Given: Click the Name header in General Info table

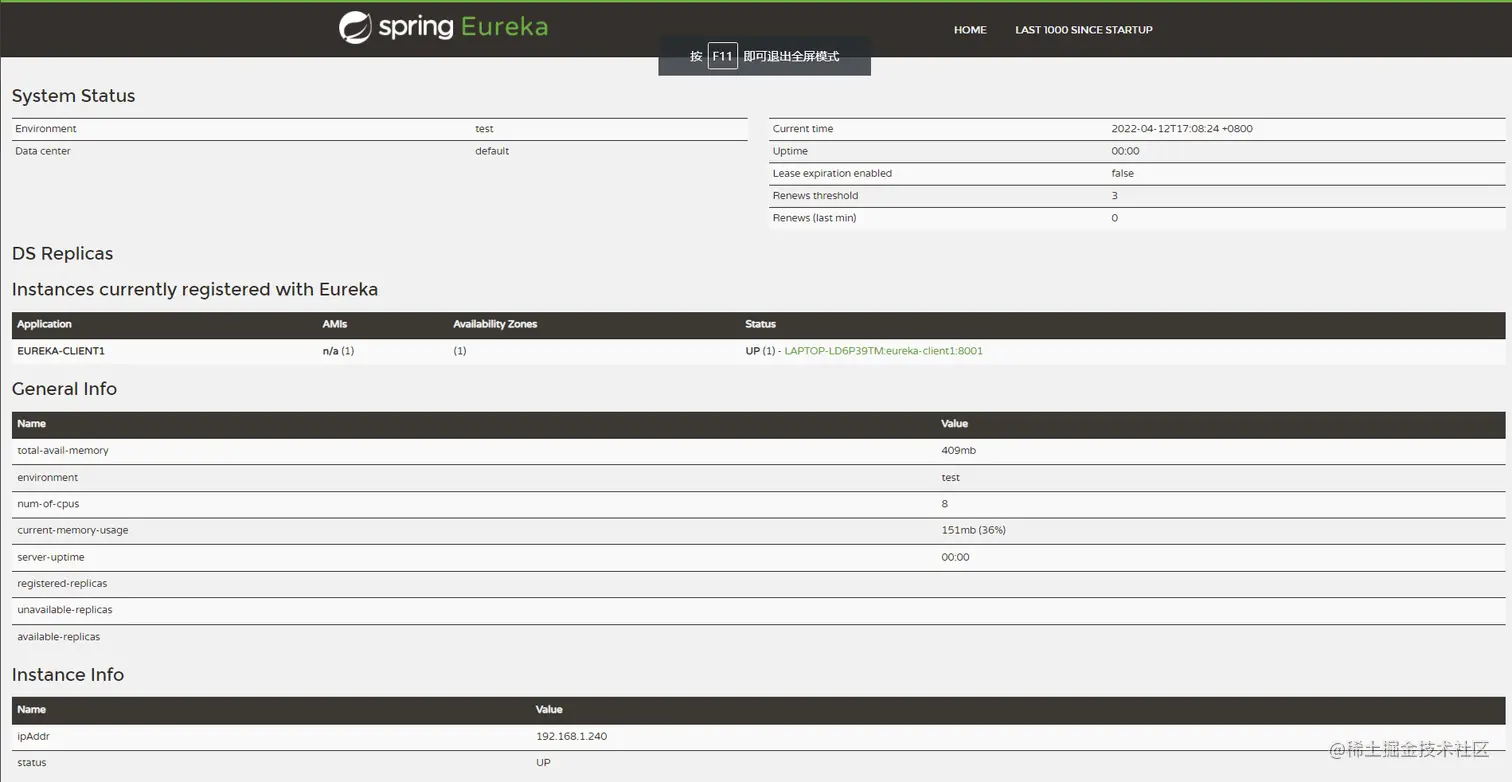Looking at the screenshot, I should pos(32,424).
